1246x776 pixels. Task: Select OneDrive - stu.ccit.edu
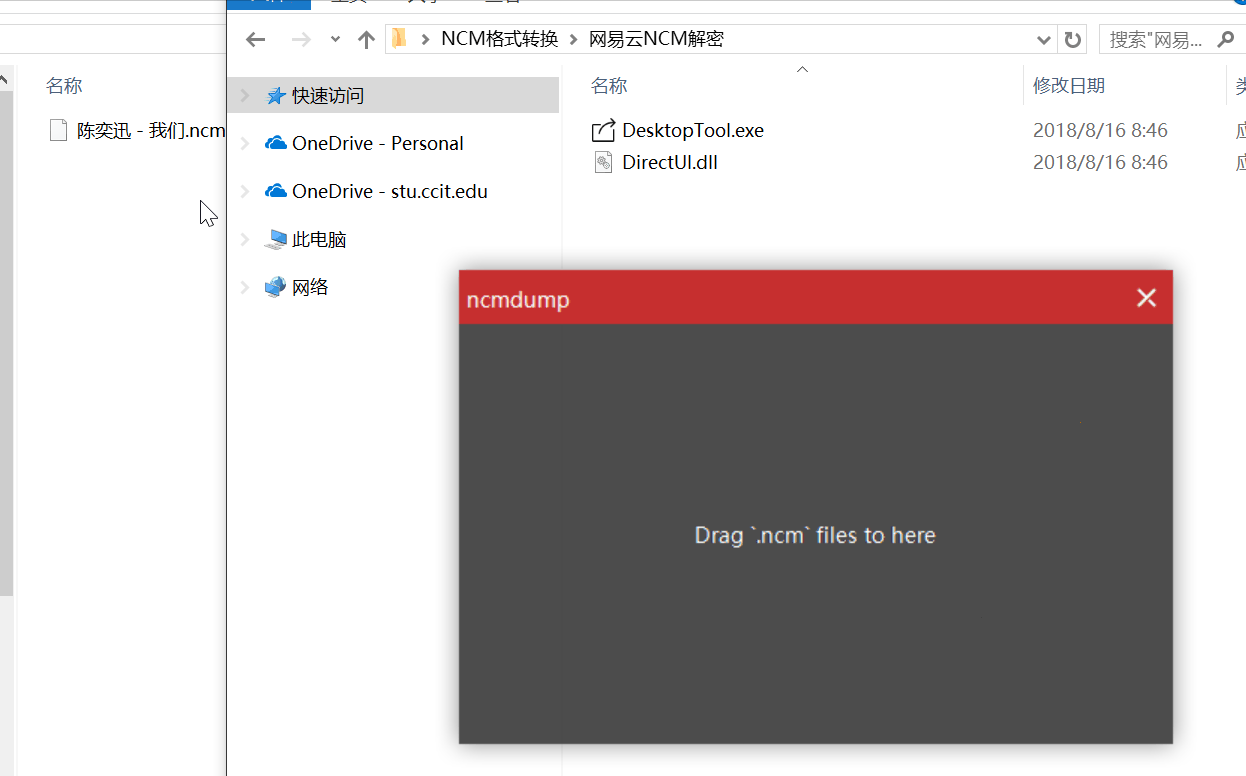click(x=390, y=191)
